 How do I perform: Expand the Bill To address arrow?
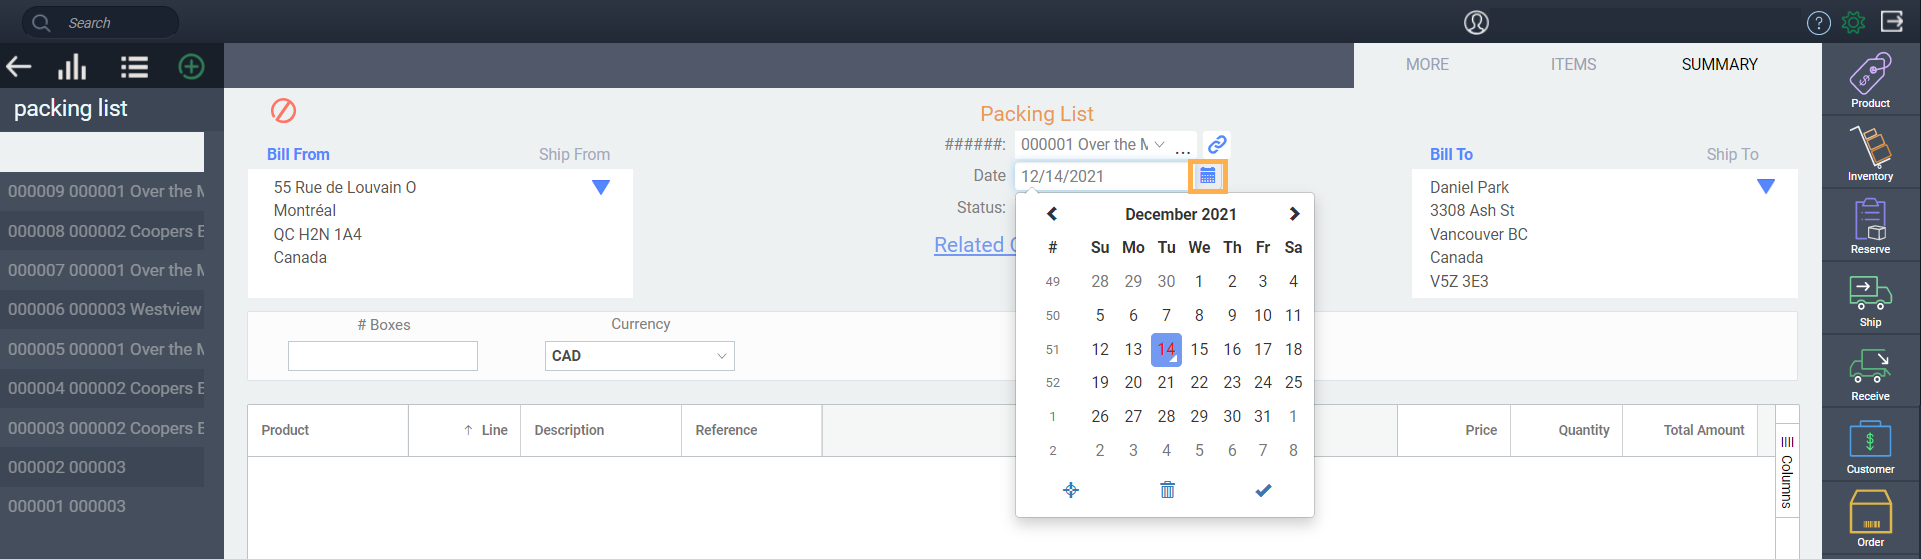pos(1766,187)
